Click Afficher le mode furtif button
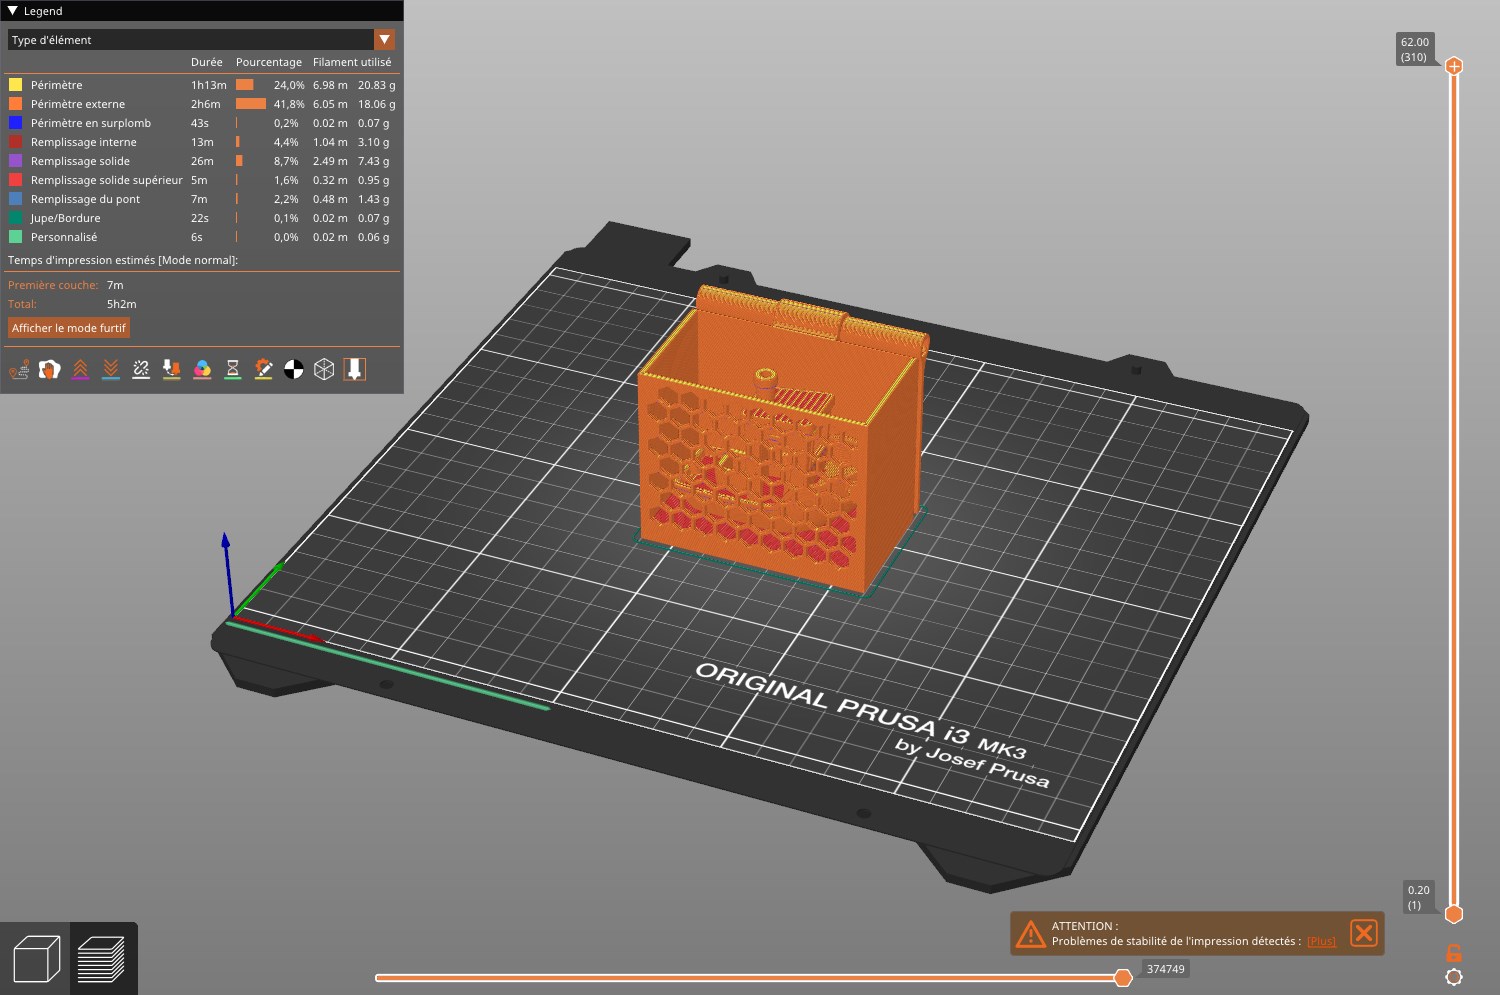1500x995 pixels. (69, 328)
